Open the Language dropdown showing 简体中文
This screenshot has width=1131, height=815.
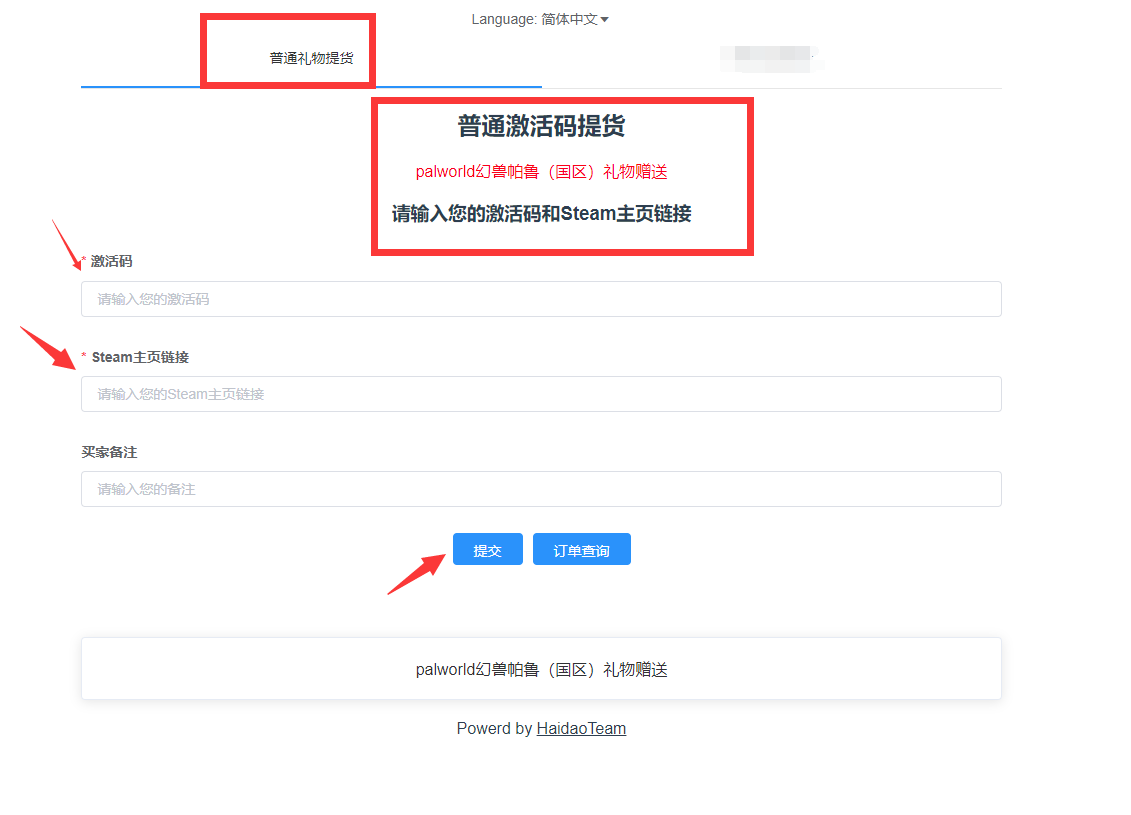coord(574,19)
